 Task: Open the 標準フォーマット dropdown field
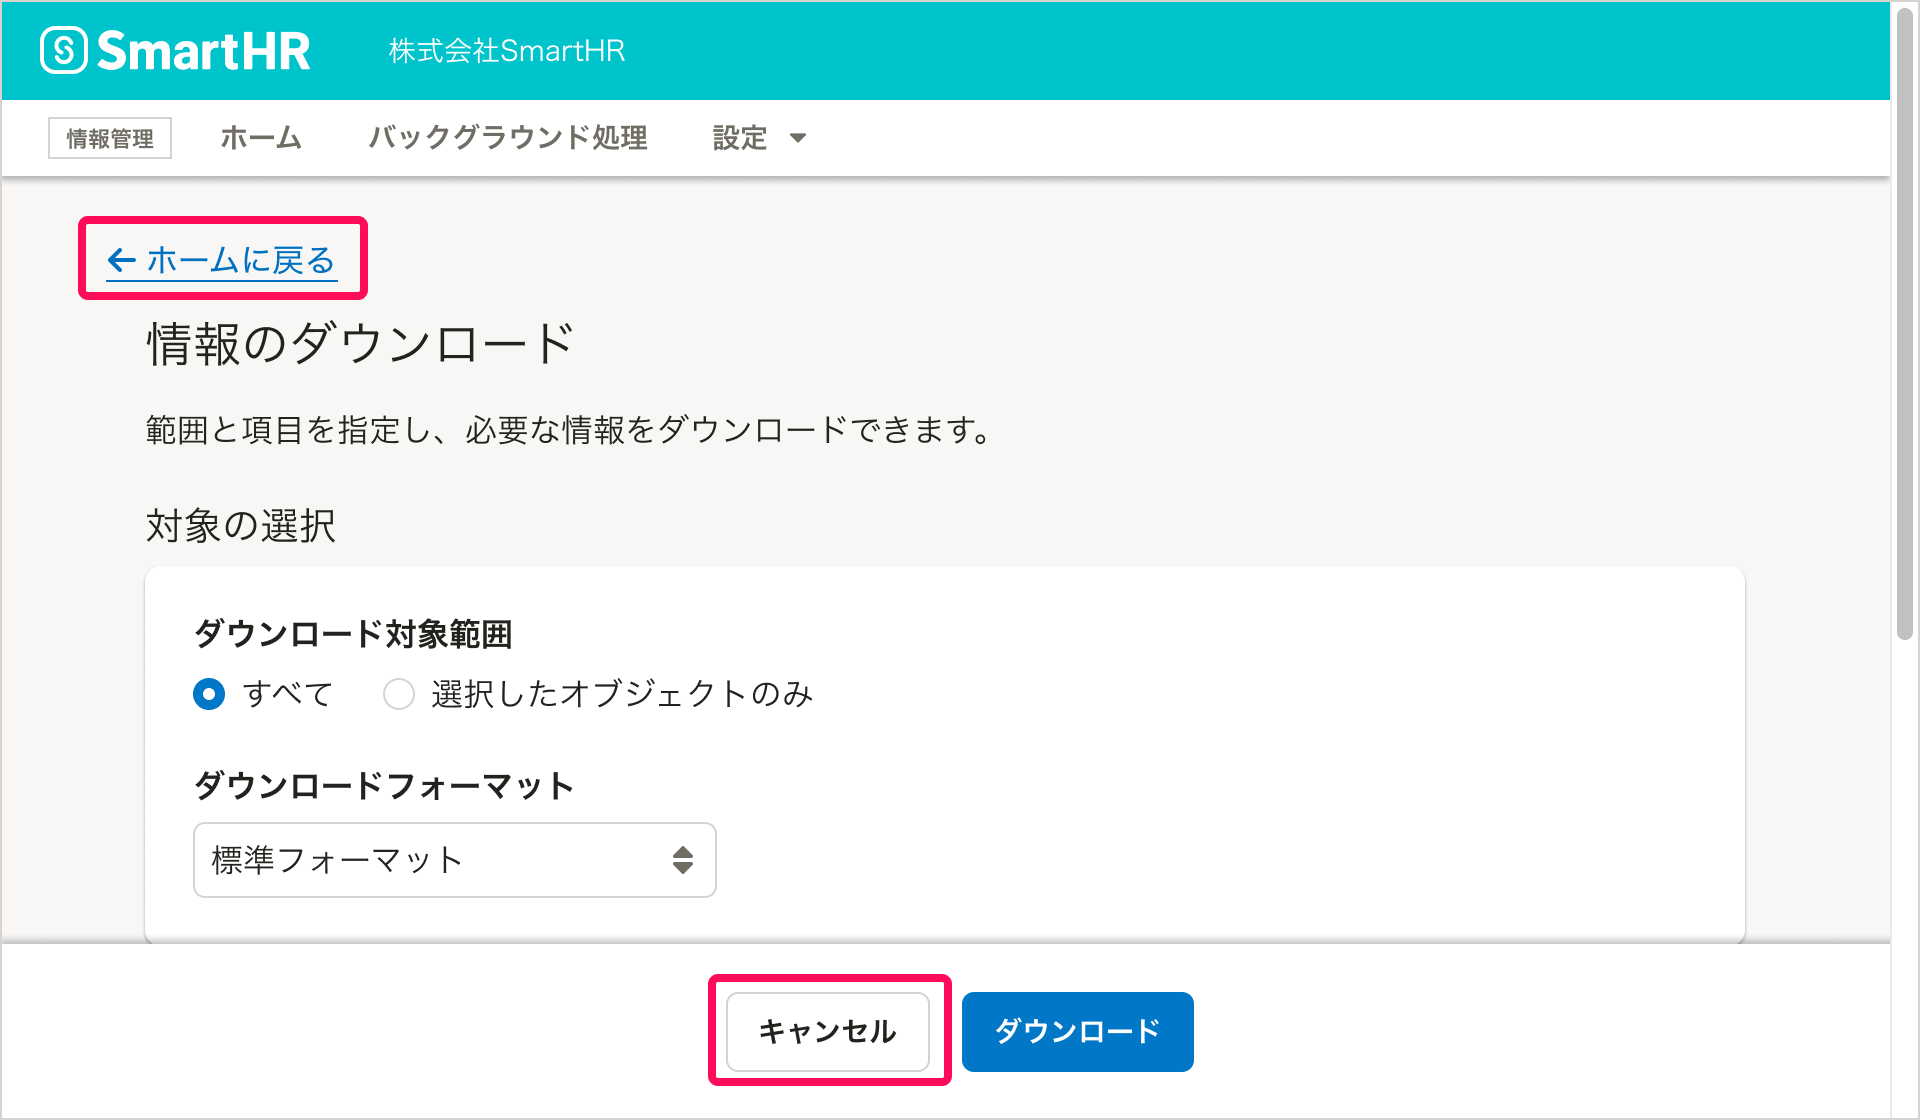[x=440, y=860]
